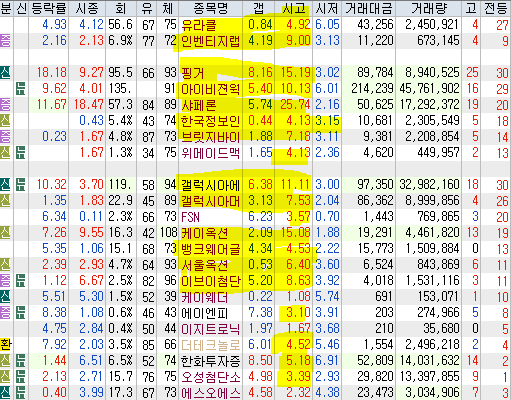
Task: Click the 18.18 change rate in the 핑거 row
Action: pyautogui.click(x=52, y=73)
